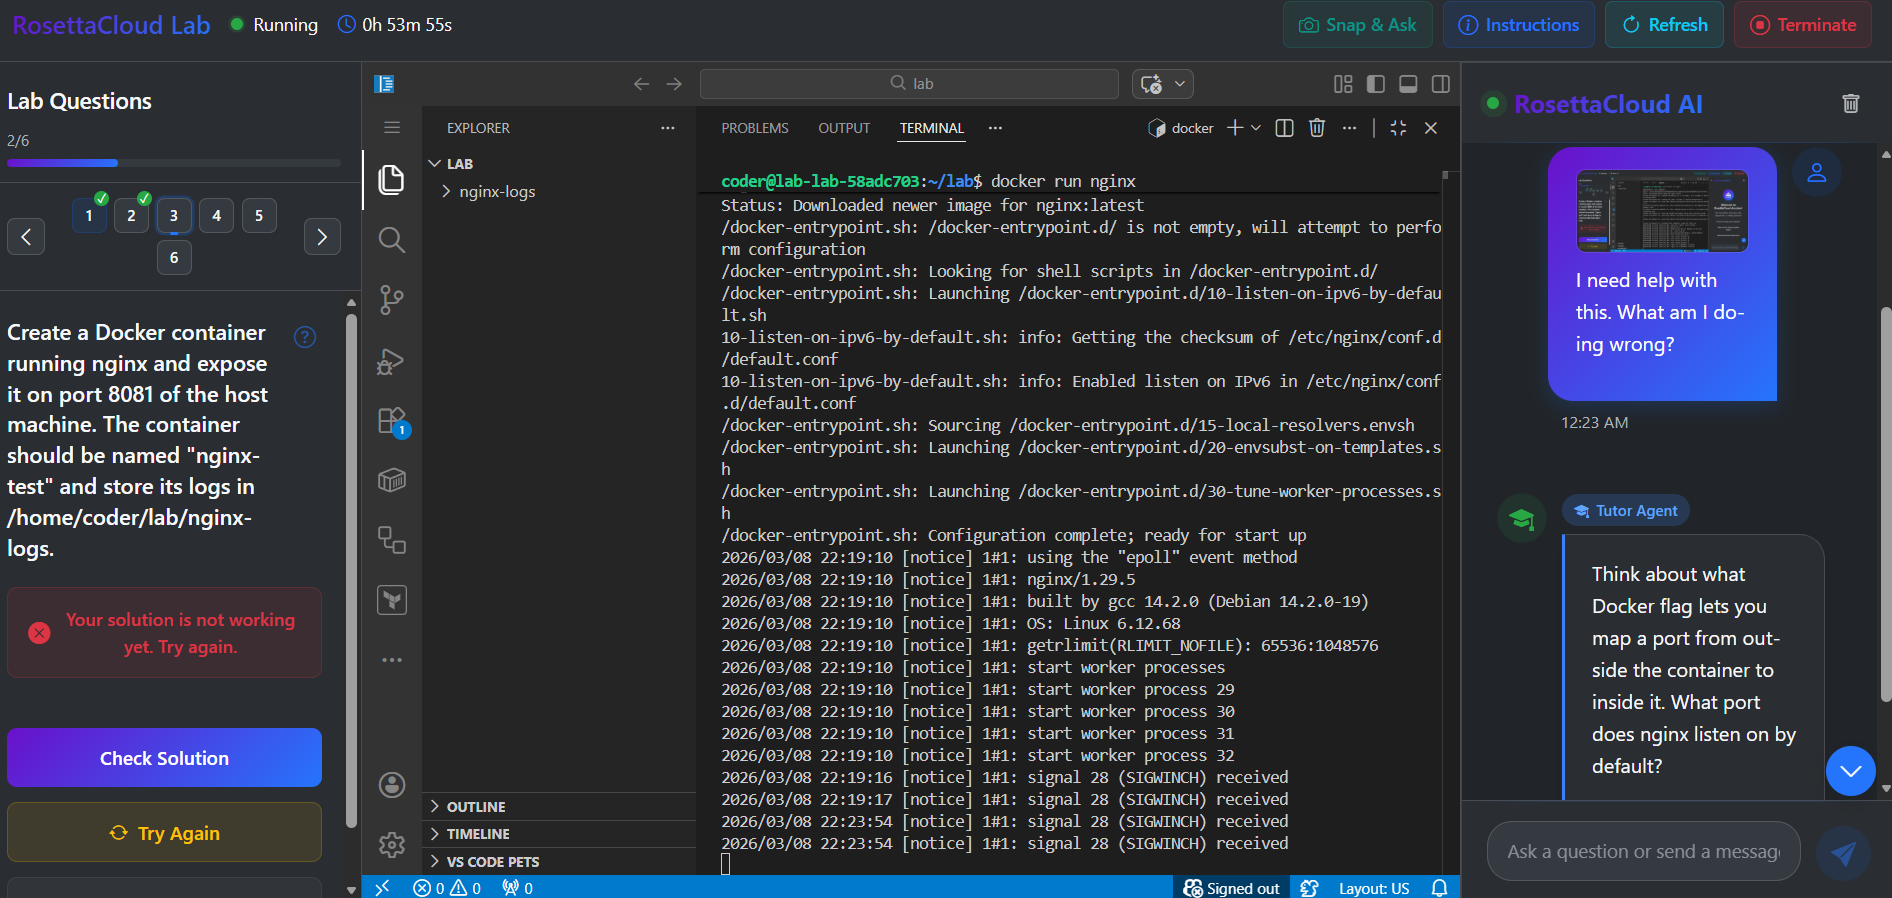Click the chat message input field
The image size is (1892, 898).
[x=1643, y=852]
